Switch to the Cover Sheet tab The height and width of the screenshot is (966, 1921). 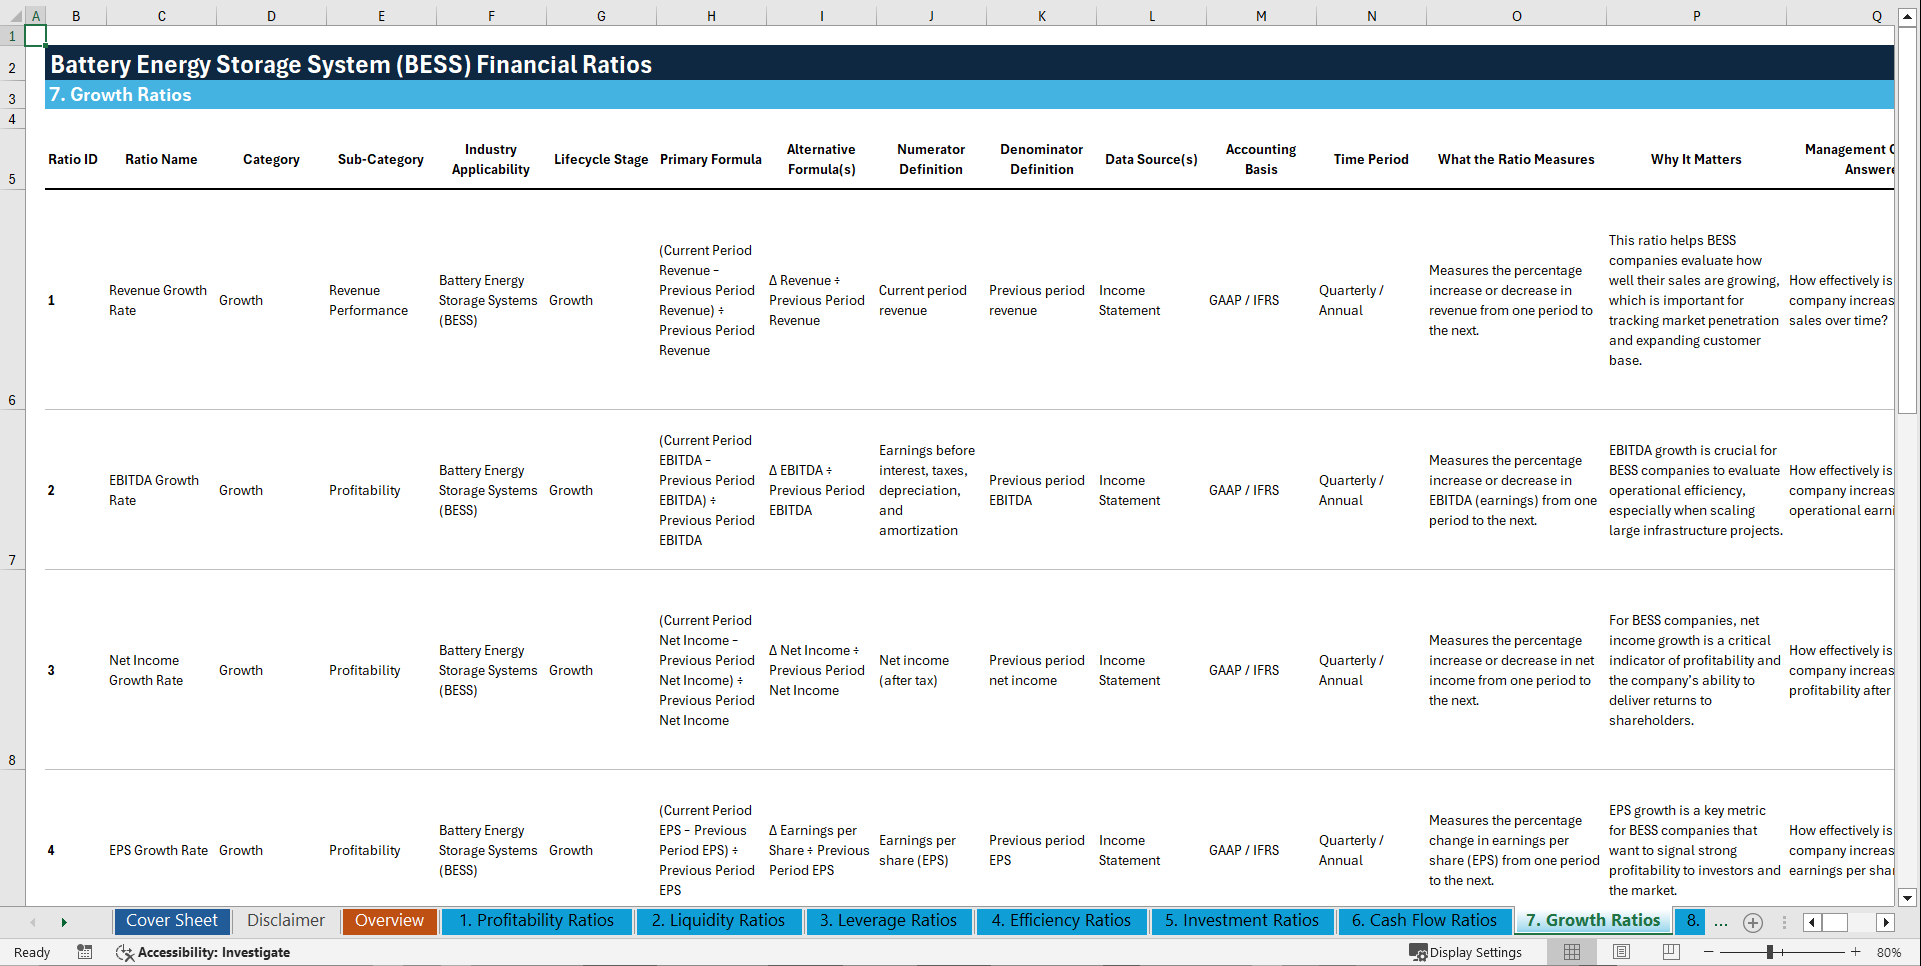click(171, 921)
